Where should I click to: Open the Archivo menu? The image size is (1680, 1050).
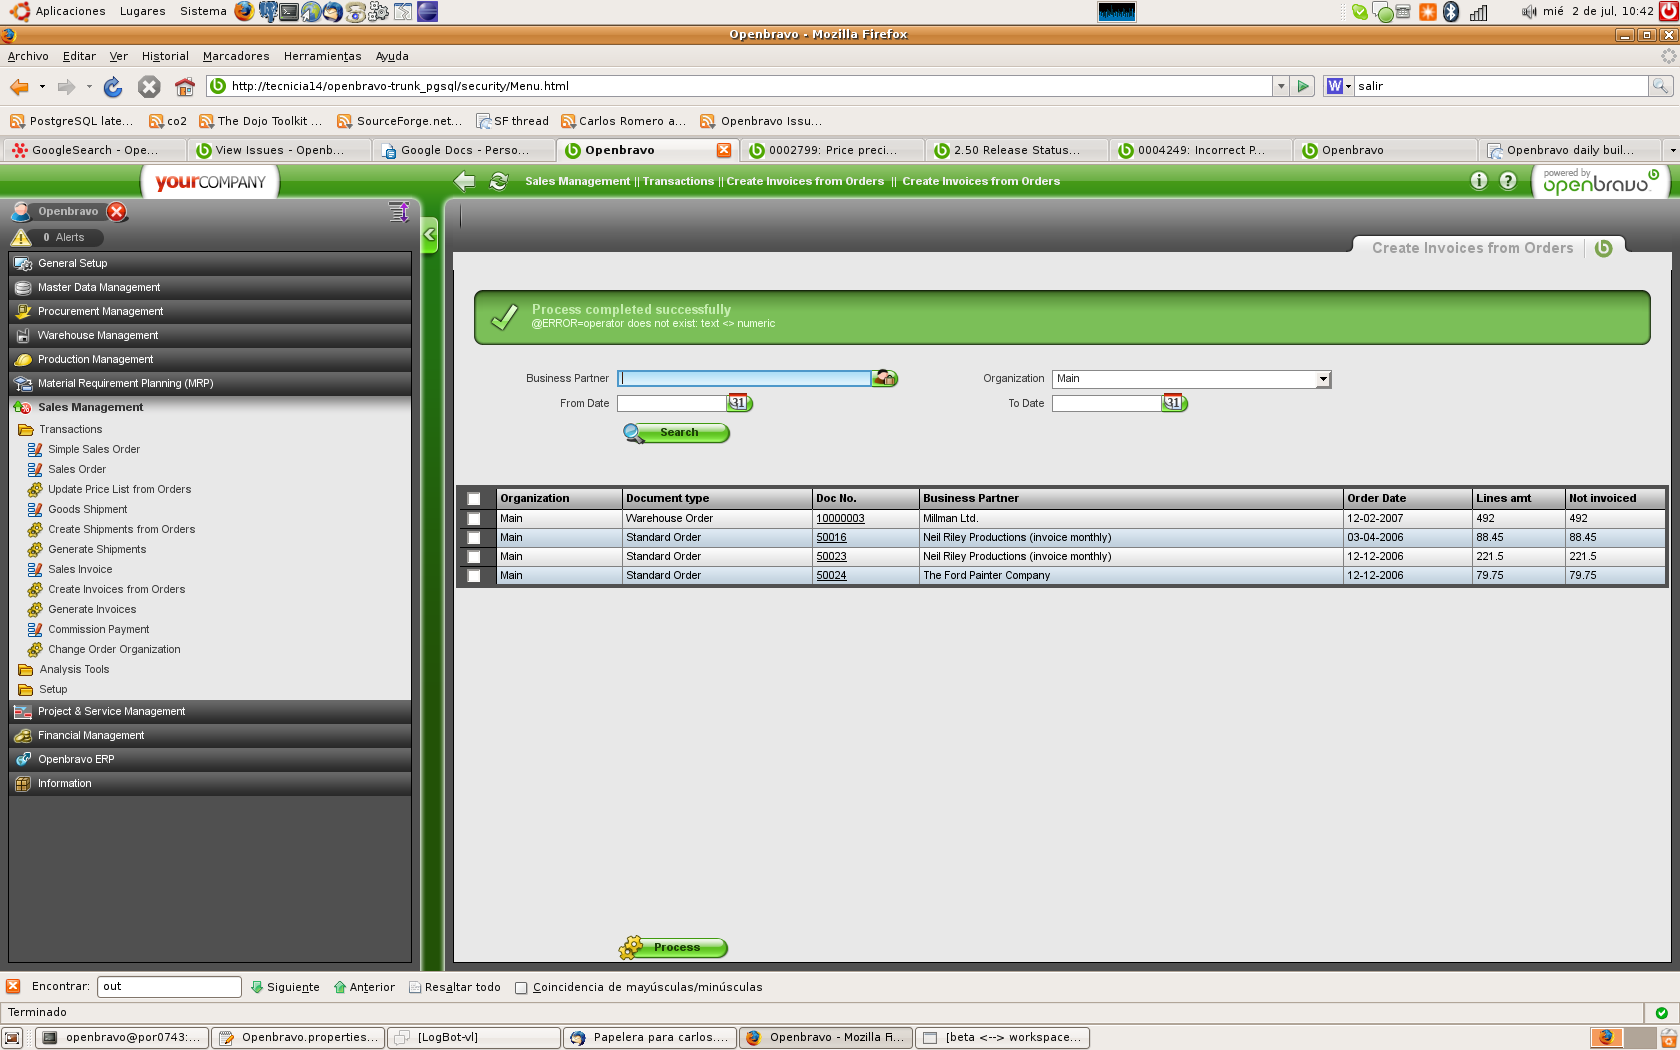point(28,57)
